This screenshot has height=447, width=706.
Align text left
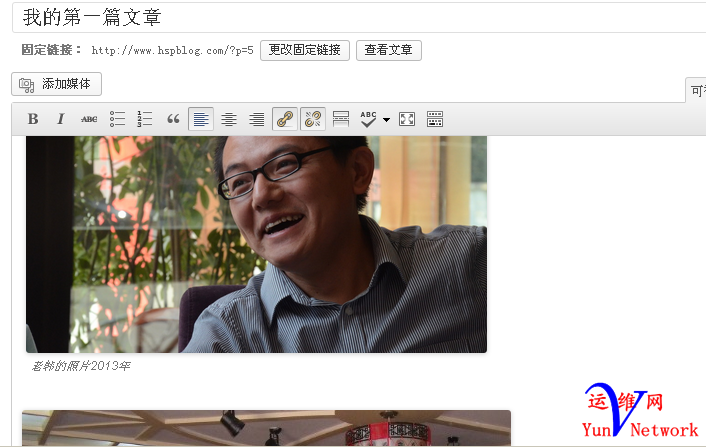pos(201,119)
